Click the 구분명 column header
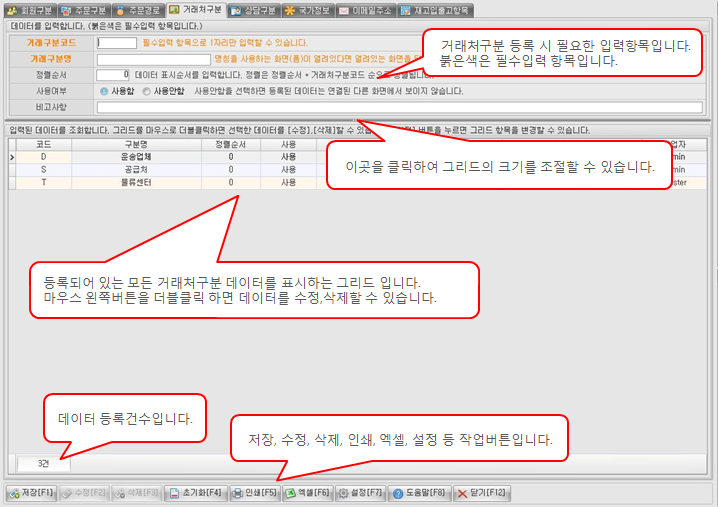Viewport: 718px width, 507px height. coord(136,144)
